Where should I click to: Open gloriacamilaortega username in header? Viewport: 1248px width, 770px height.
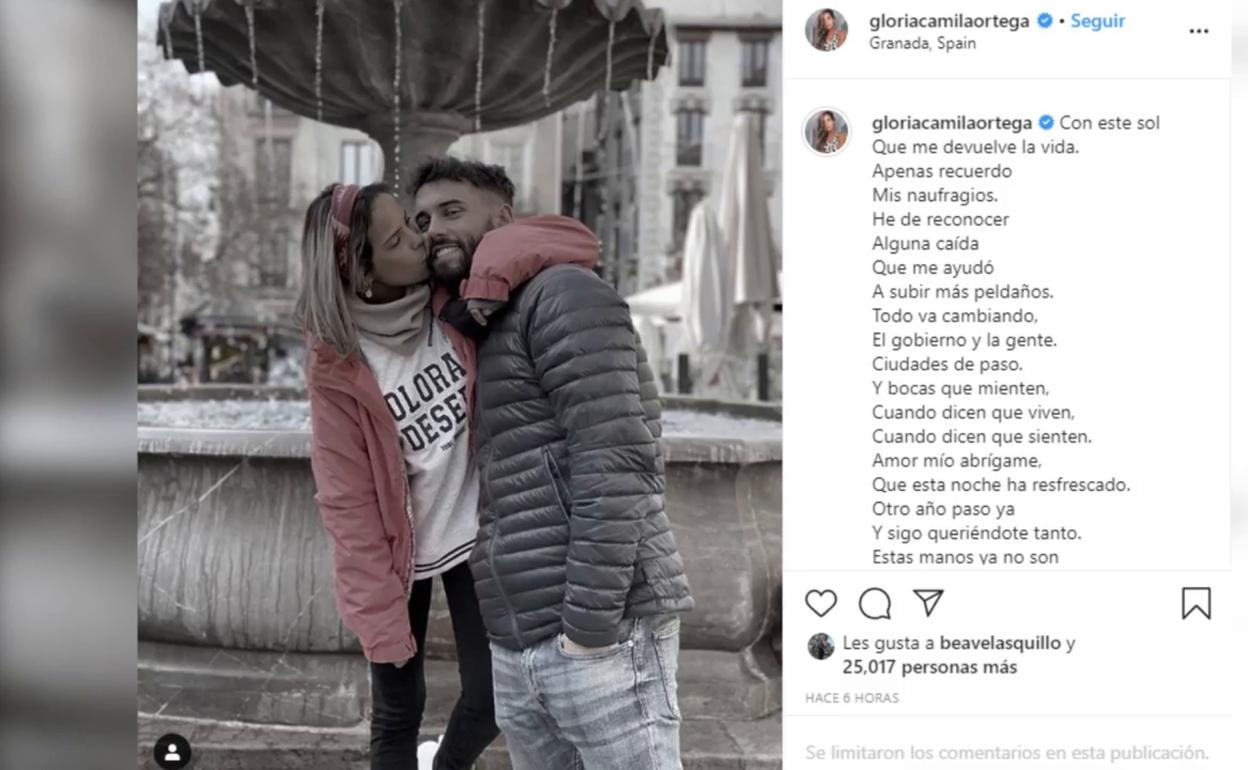pos(949,21)
